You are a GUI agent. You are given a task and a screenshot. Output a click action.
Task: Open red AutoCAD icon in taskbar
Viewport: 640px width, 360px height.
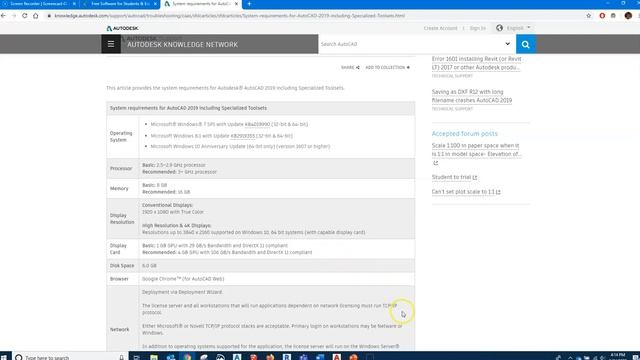(337, 357)
